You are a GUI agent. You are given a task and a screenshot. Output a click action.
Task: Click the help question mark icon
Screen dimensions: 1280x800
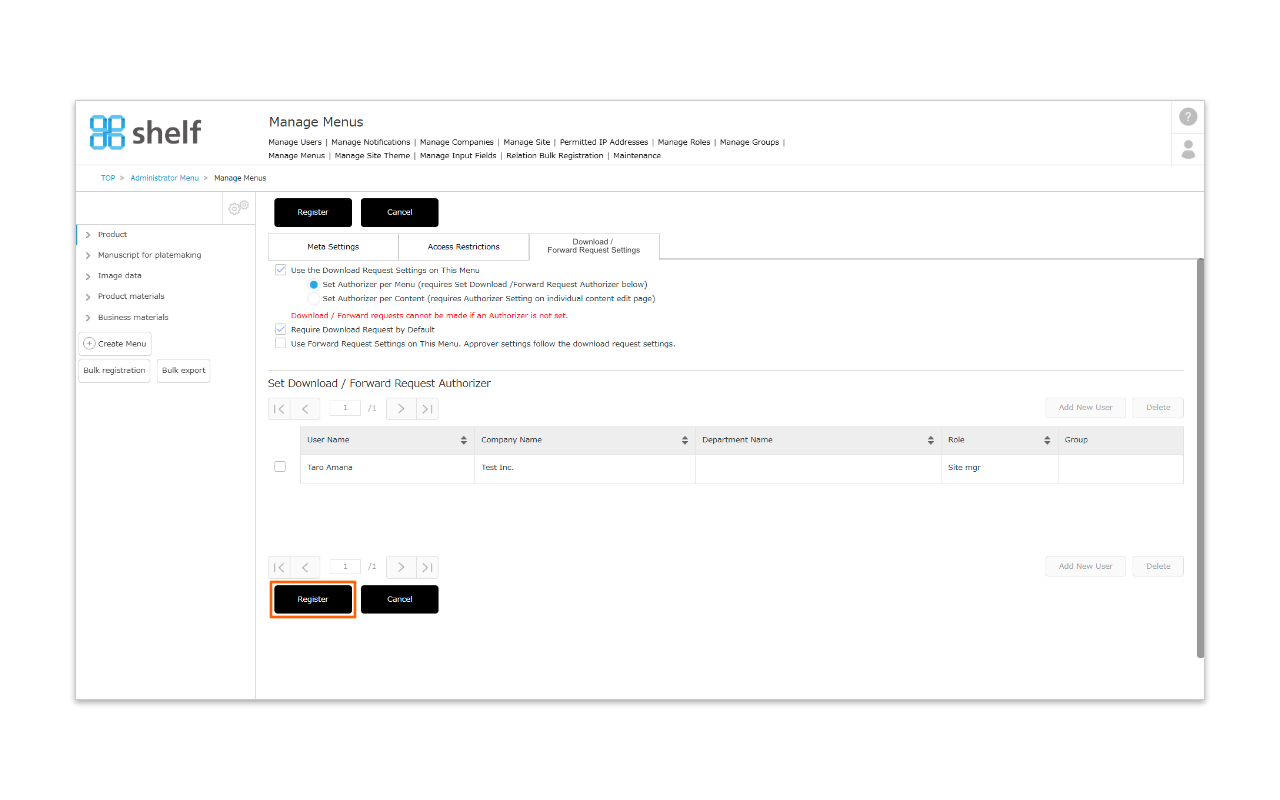click(x=1188, y=117)
